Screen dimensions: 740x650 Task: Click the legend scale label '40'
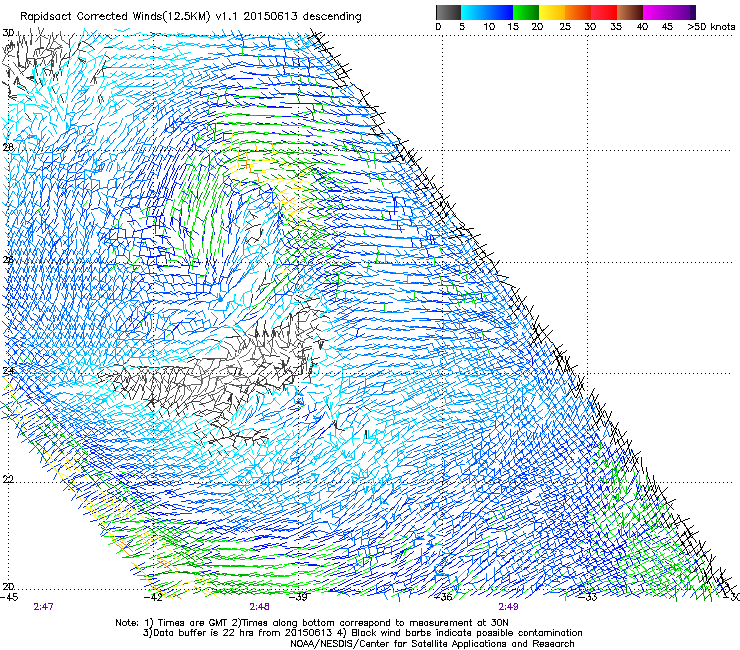(642, 27)
